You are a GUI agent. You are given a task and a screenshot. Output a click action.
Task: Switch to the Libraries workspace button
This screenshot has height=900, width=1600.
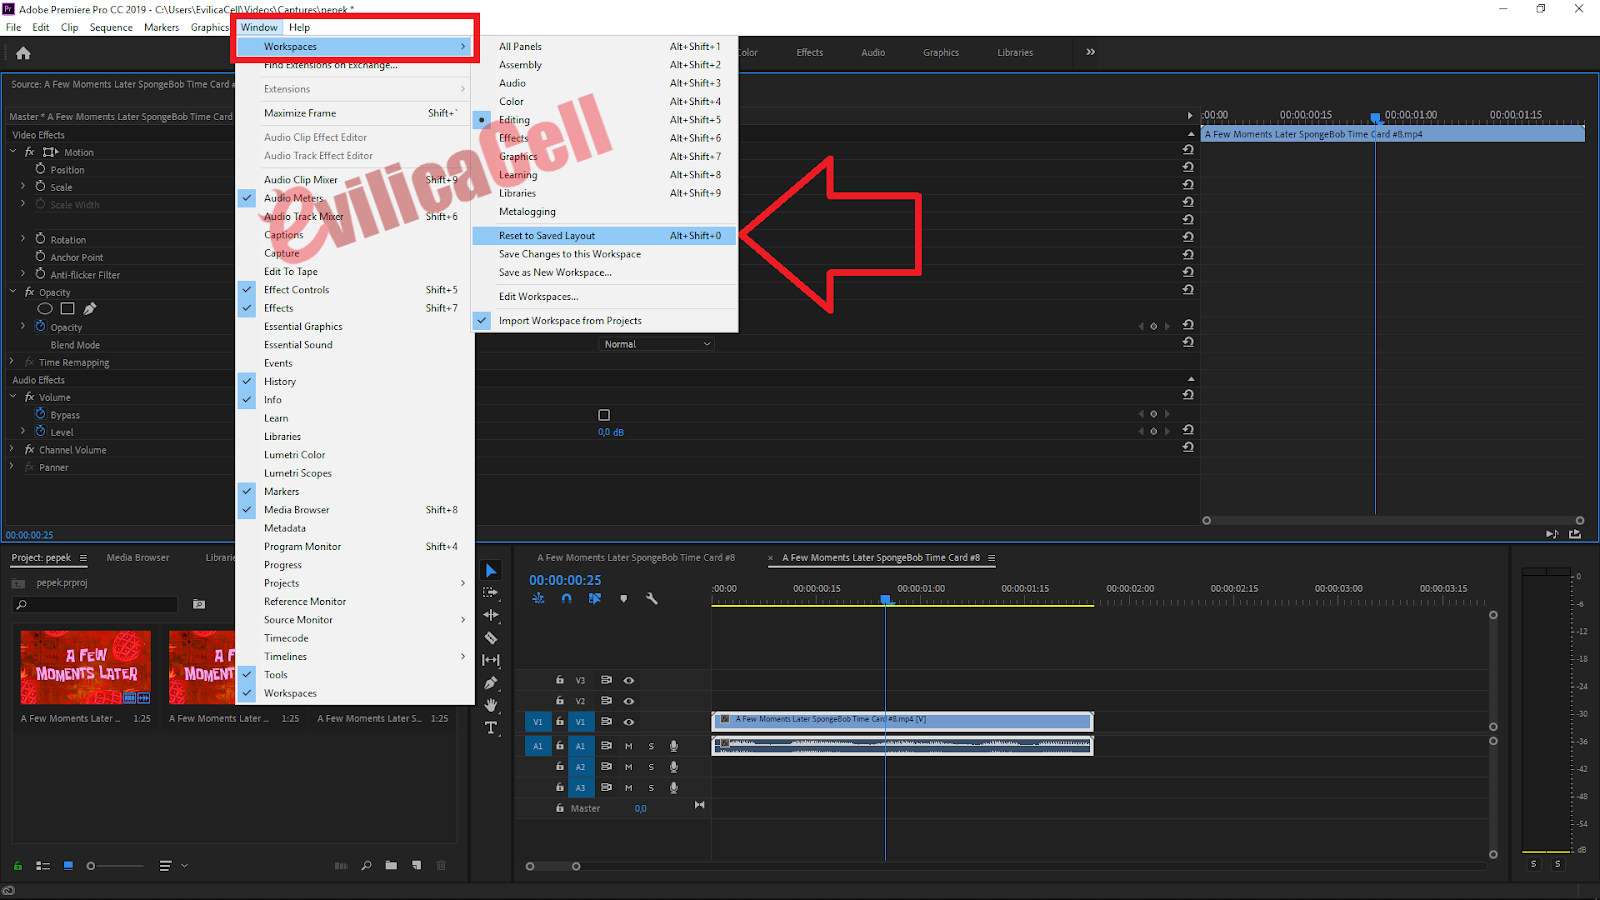[x=1015, y=52]
